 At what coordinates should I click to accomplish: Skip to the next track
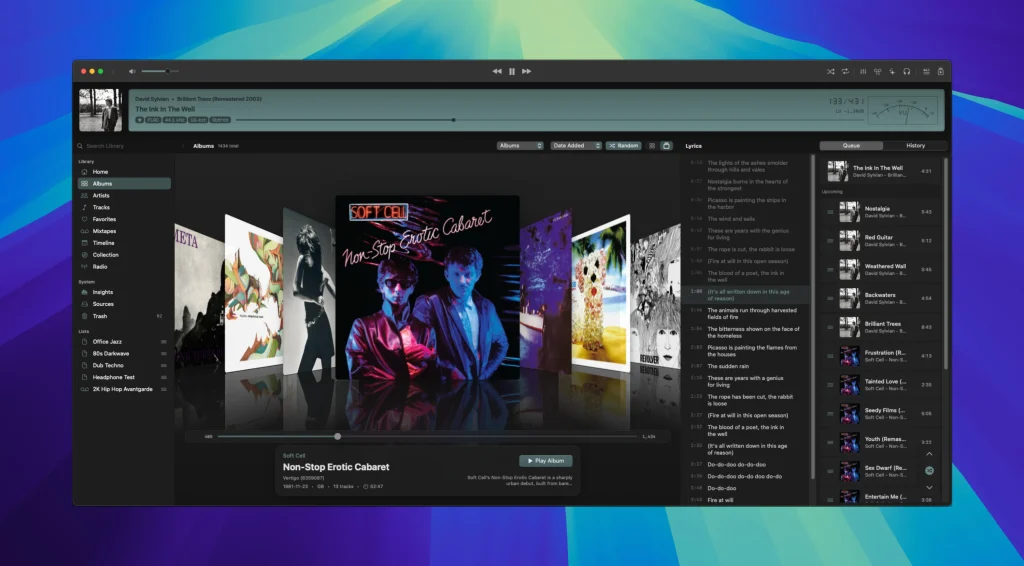[x=526, y=71]
